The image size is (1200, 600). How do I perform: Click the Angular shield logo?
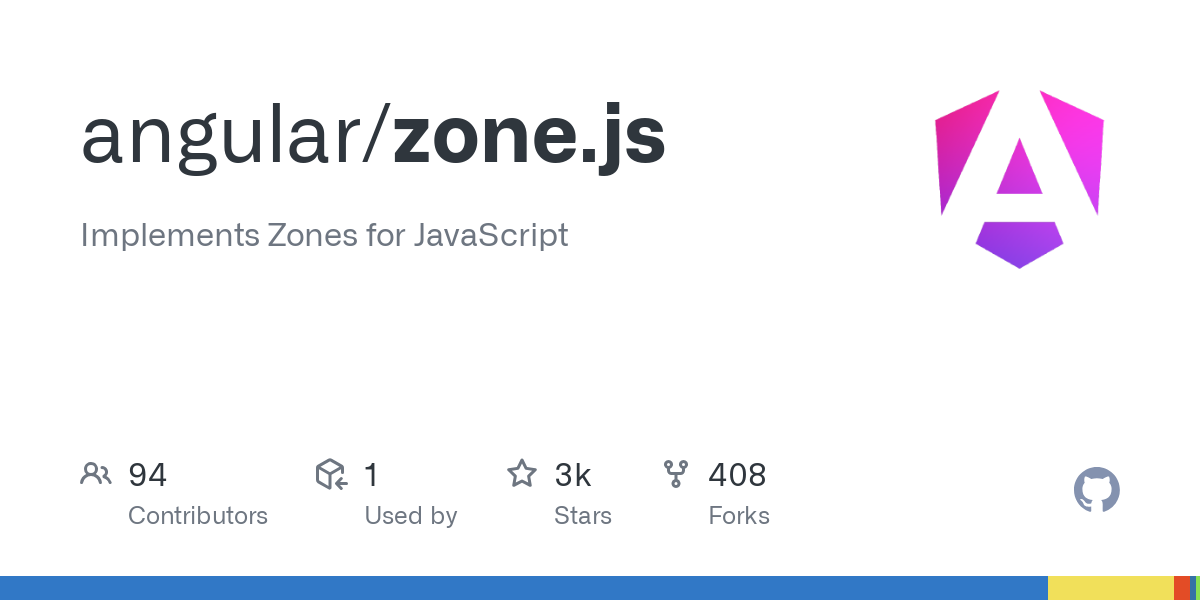[1019, 180]
